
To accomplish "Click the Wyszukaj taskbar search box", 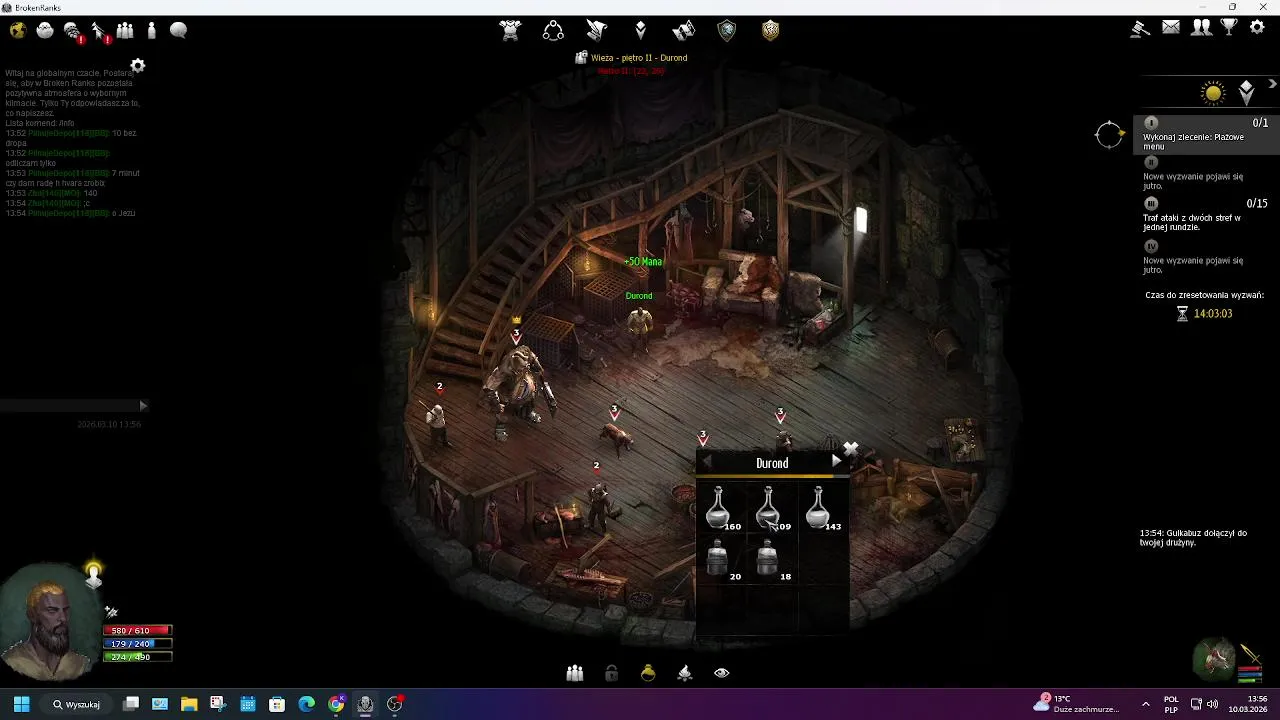I will (x=77, y=704).
